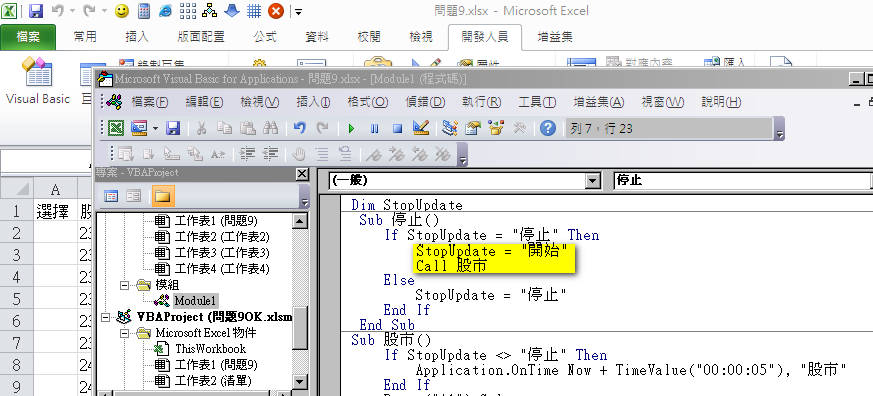The height and width of the screenshot is (396, 873).
Task: Select Module1 in the project tree
Action: 195,301
